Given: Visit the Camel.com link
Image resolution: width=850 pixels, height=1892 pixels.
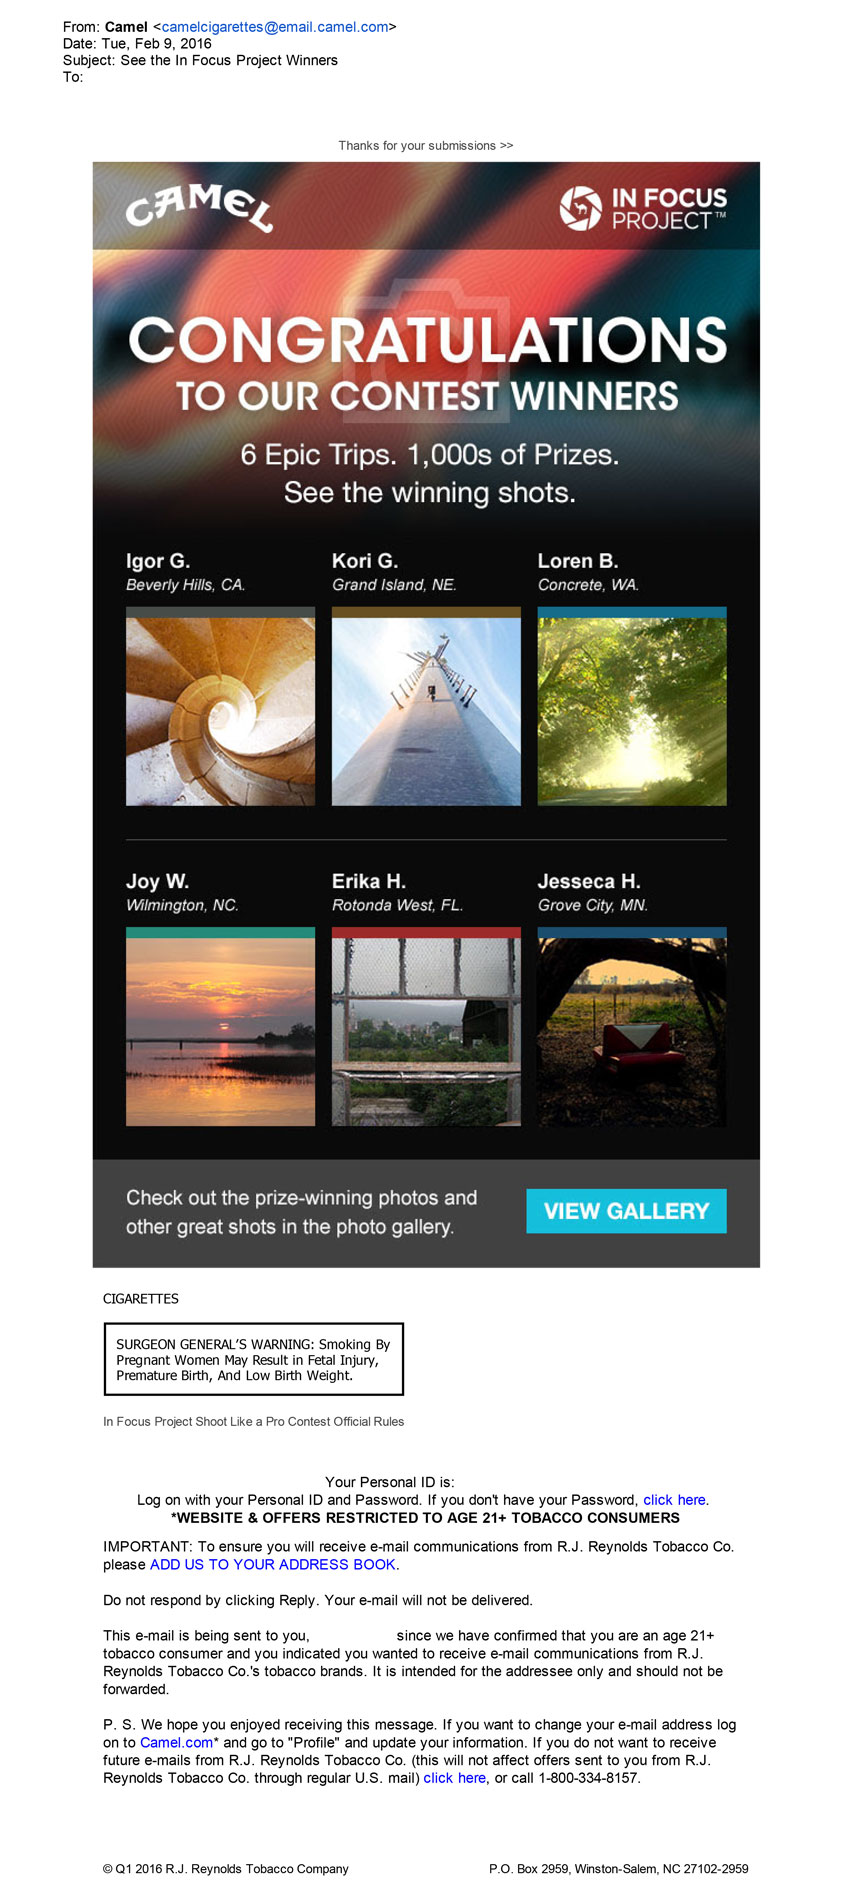Looking at the screenshot, I should tap(176, 1742).
